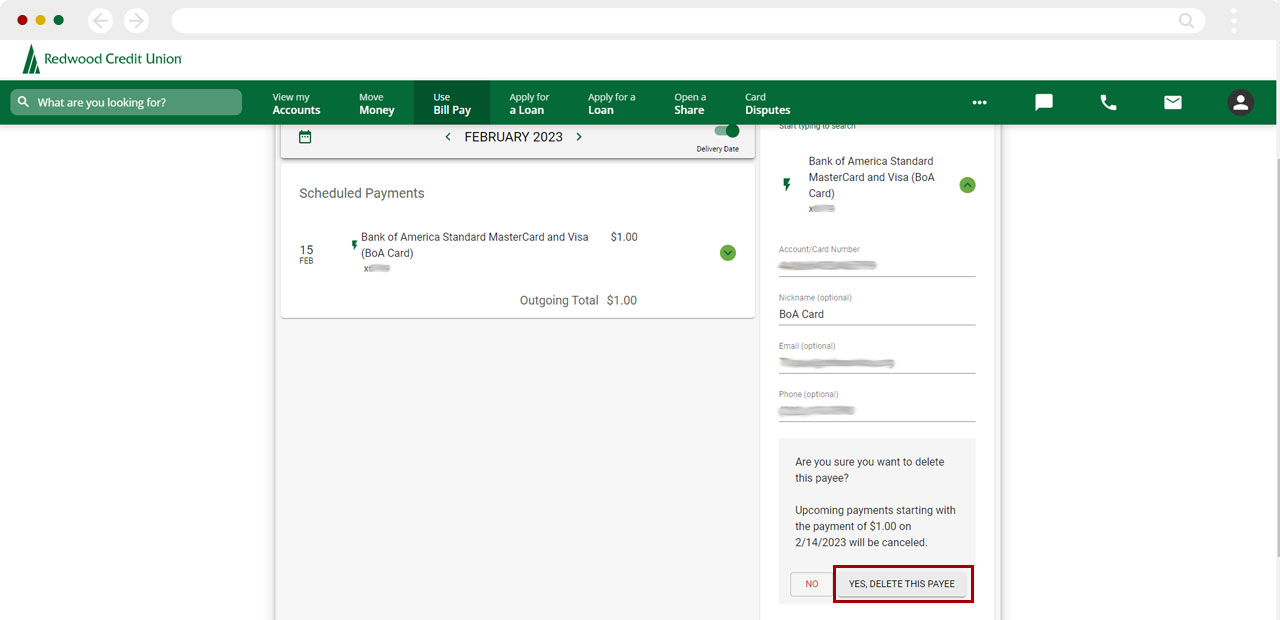
Task: Click the payee name in the scheduled payment row
Action: coord(475,245)
